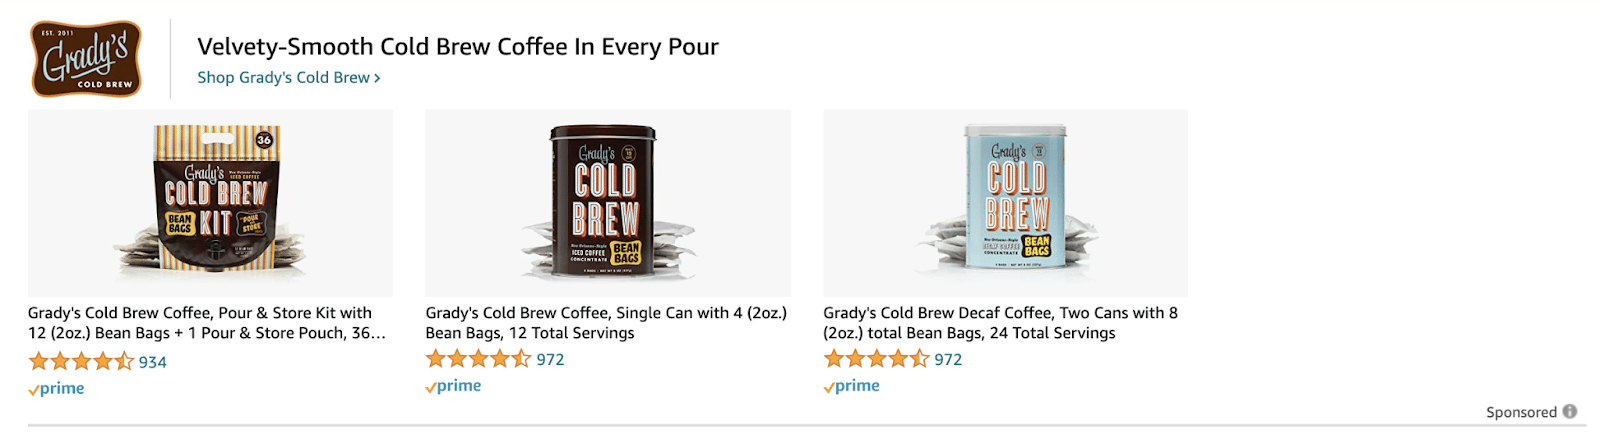Click Prime badge under Pour & Store Kit
The image size is (1600, 437).
coord(56,388)
